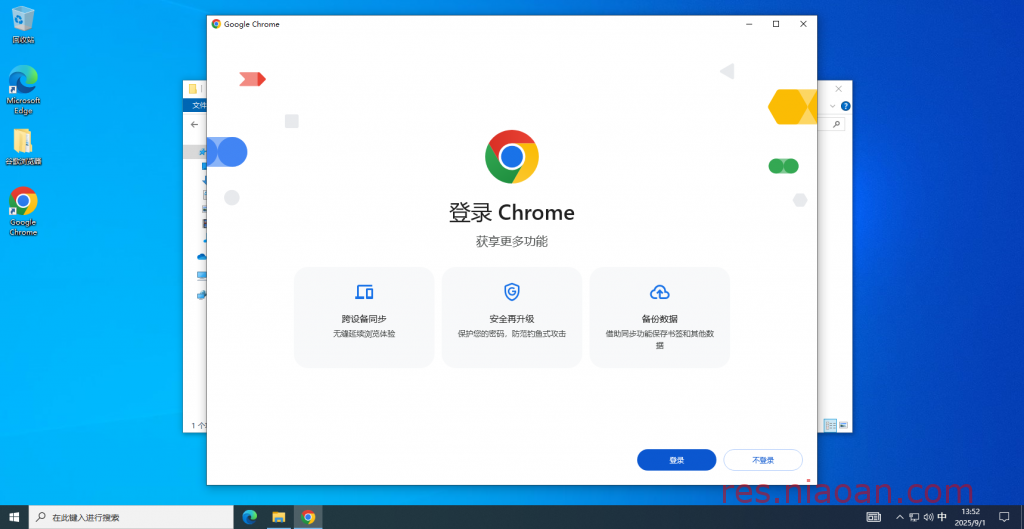Click the blue 登录 sign-in button
Image resolution: width=1024 pixels, height=529 pixels.
[x=677, y=460]
